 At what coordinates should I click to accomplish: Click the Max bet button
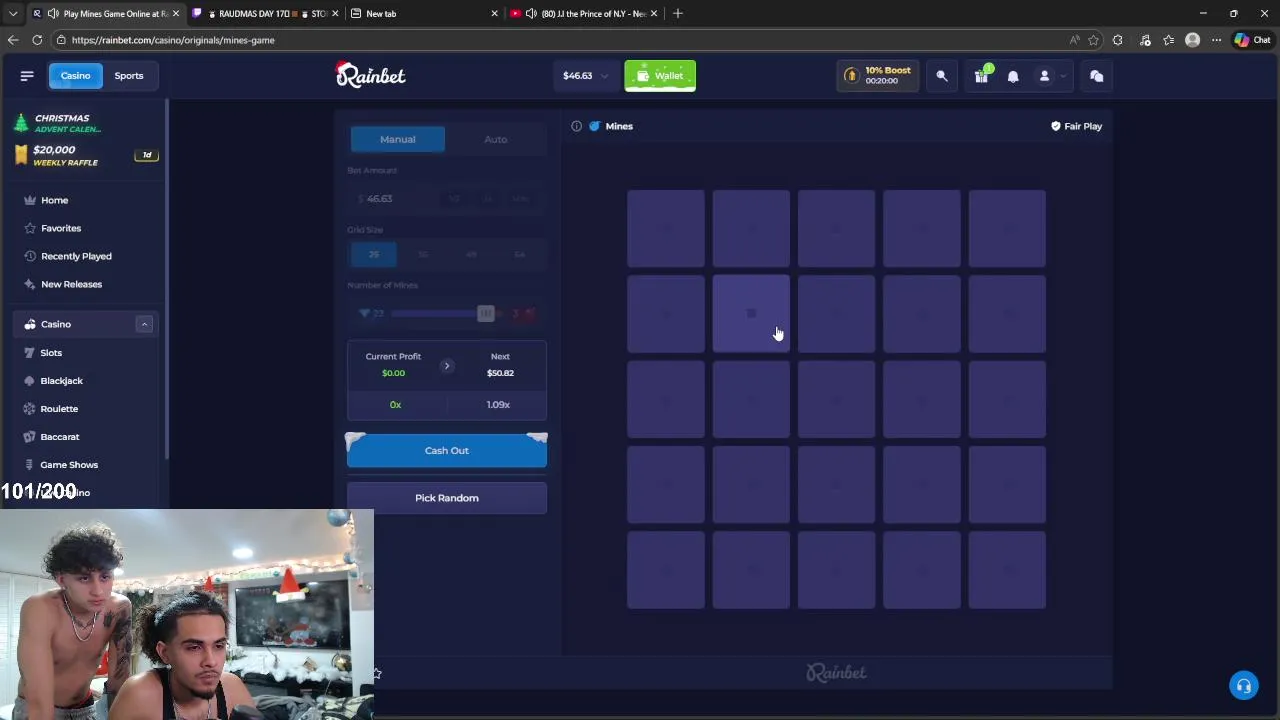(x=521, y=199)
